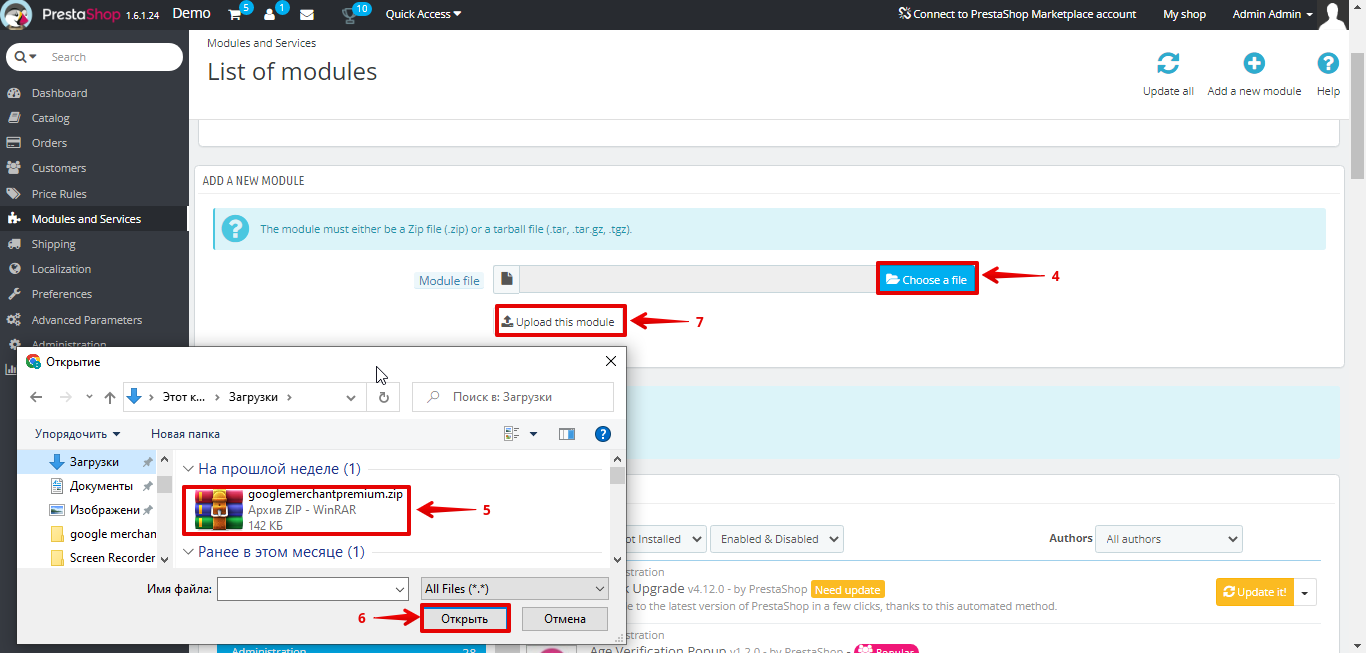Expand the Quick Access dropdown
Image resolution: width=1366 pixels, height=653 pixels.
click(424, 14)
